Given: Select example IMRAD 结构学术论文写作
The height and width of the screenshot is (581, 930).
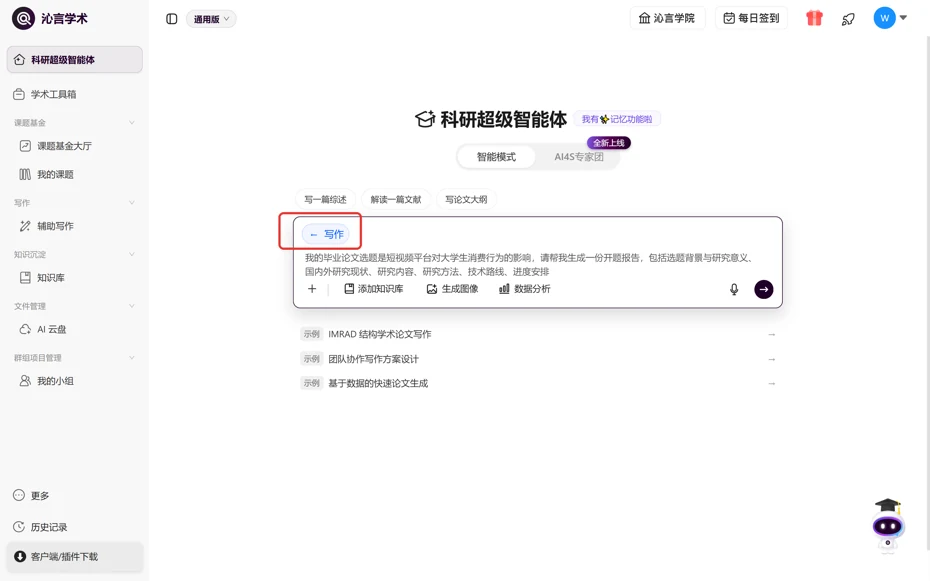Looking at the screenshot, I should coord(538,334).
